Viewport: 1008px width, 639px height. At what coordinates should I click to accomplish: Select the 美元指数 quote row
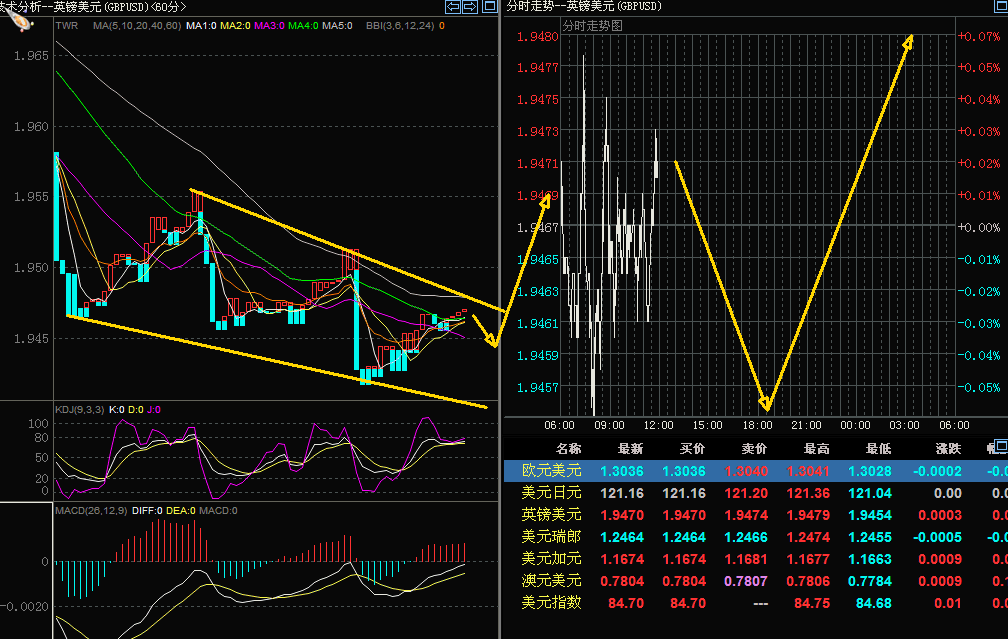pyautogui.click(x=551, y=603)
